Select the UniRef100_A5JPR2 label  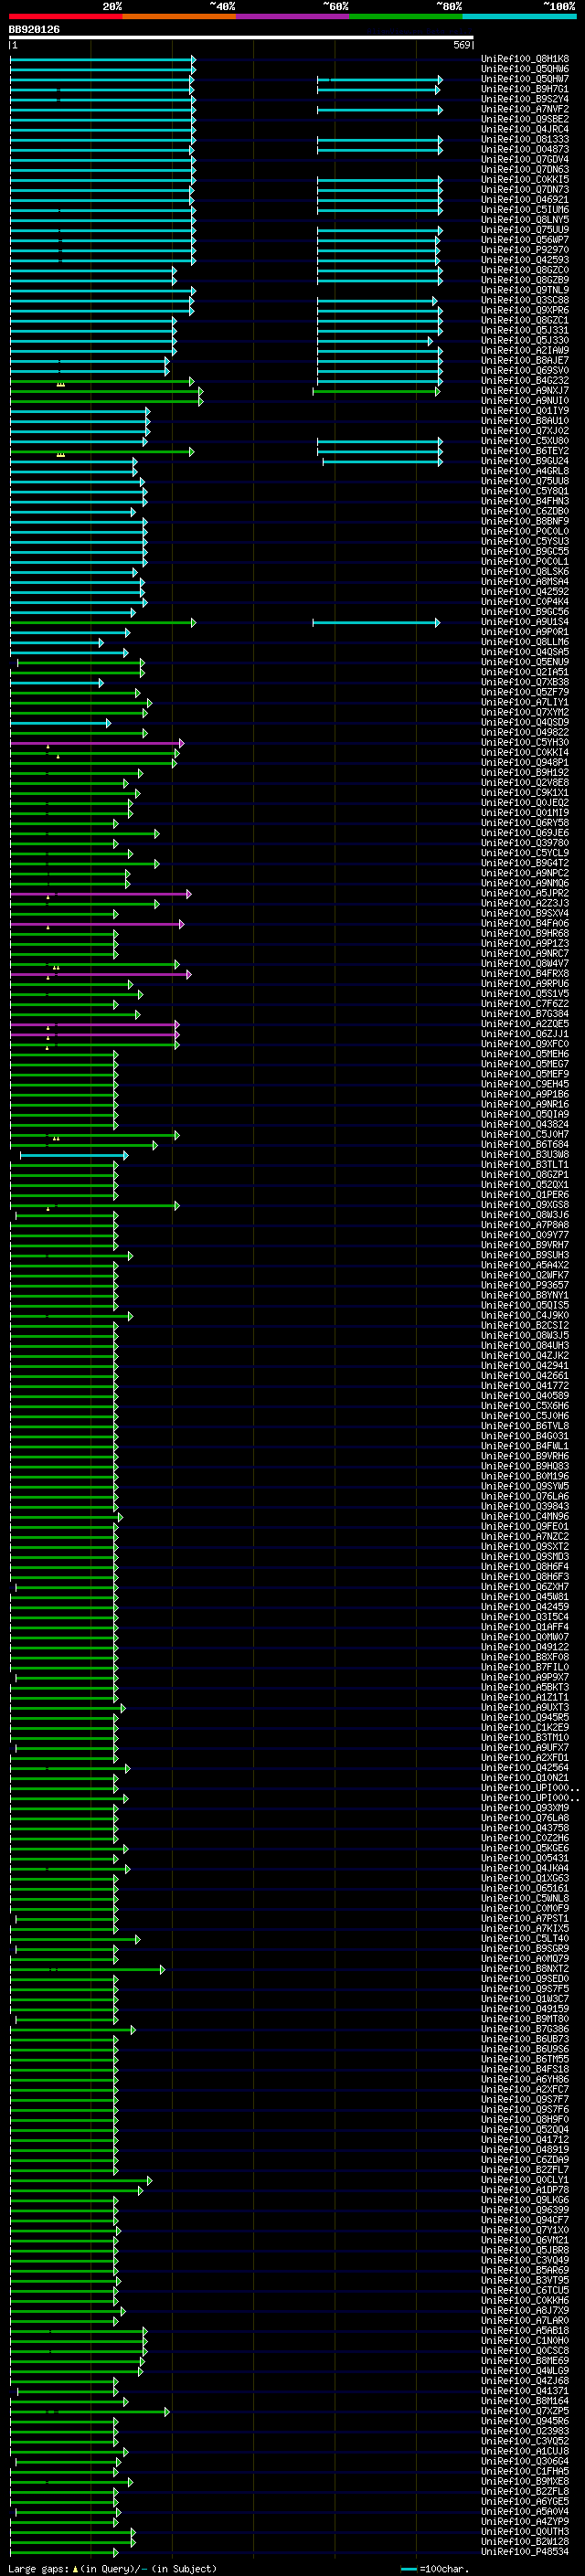[525, 894]
